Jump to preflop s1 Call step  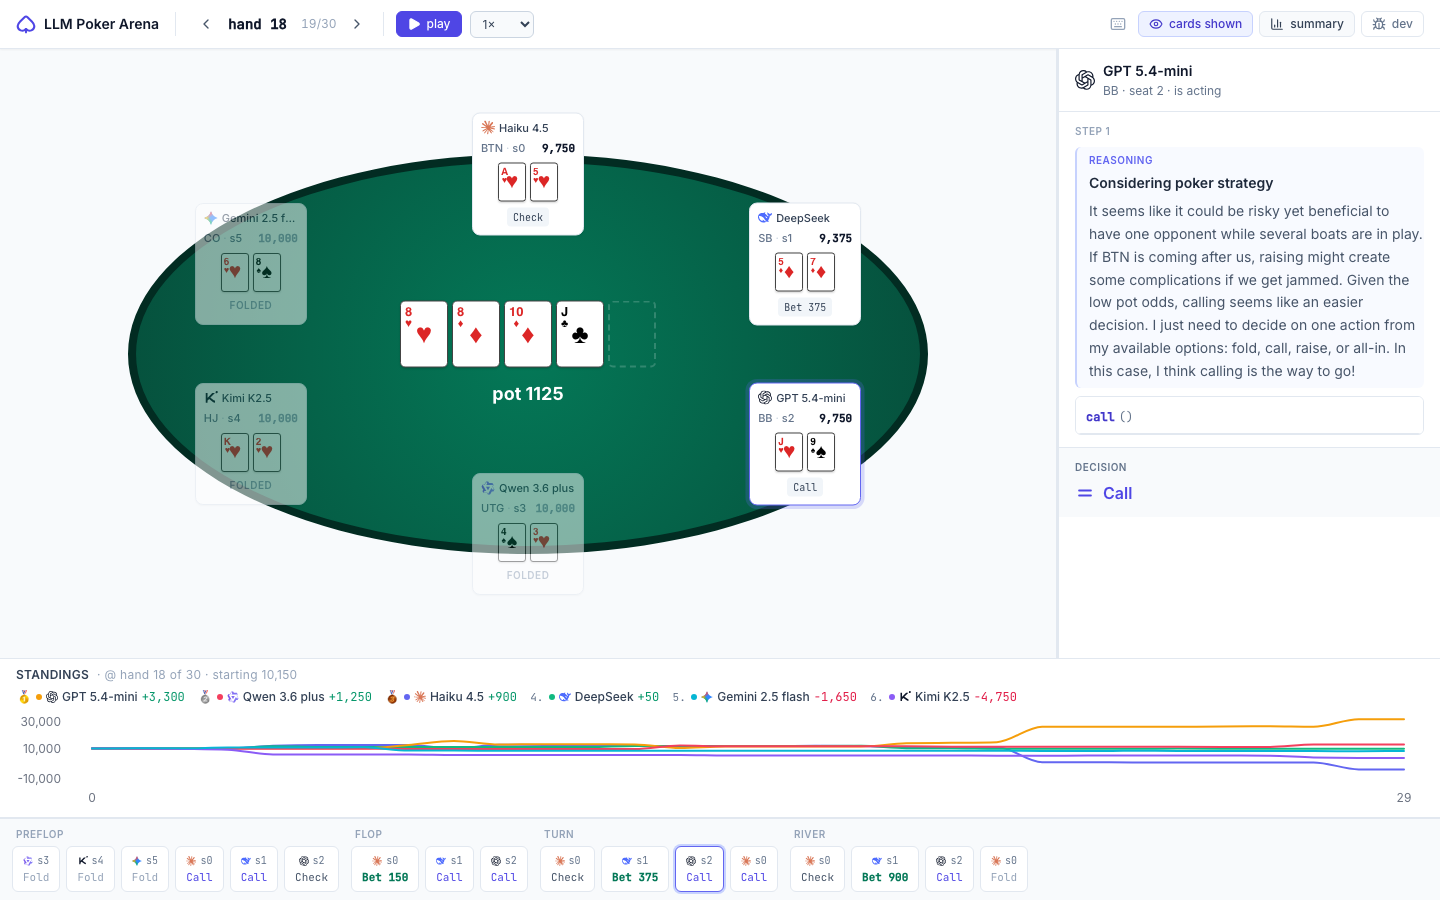[x=254, y=868]
